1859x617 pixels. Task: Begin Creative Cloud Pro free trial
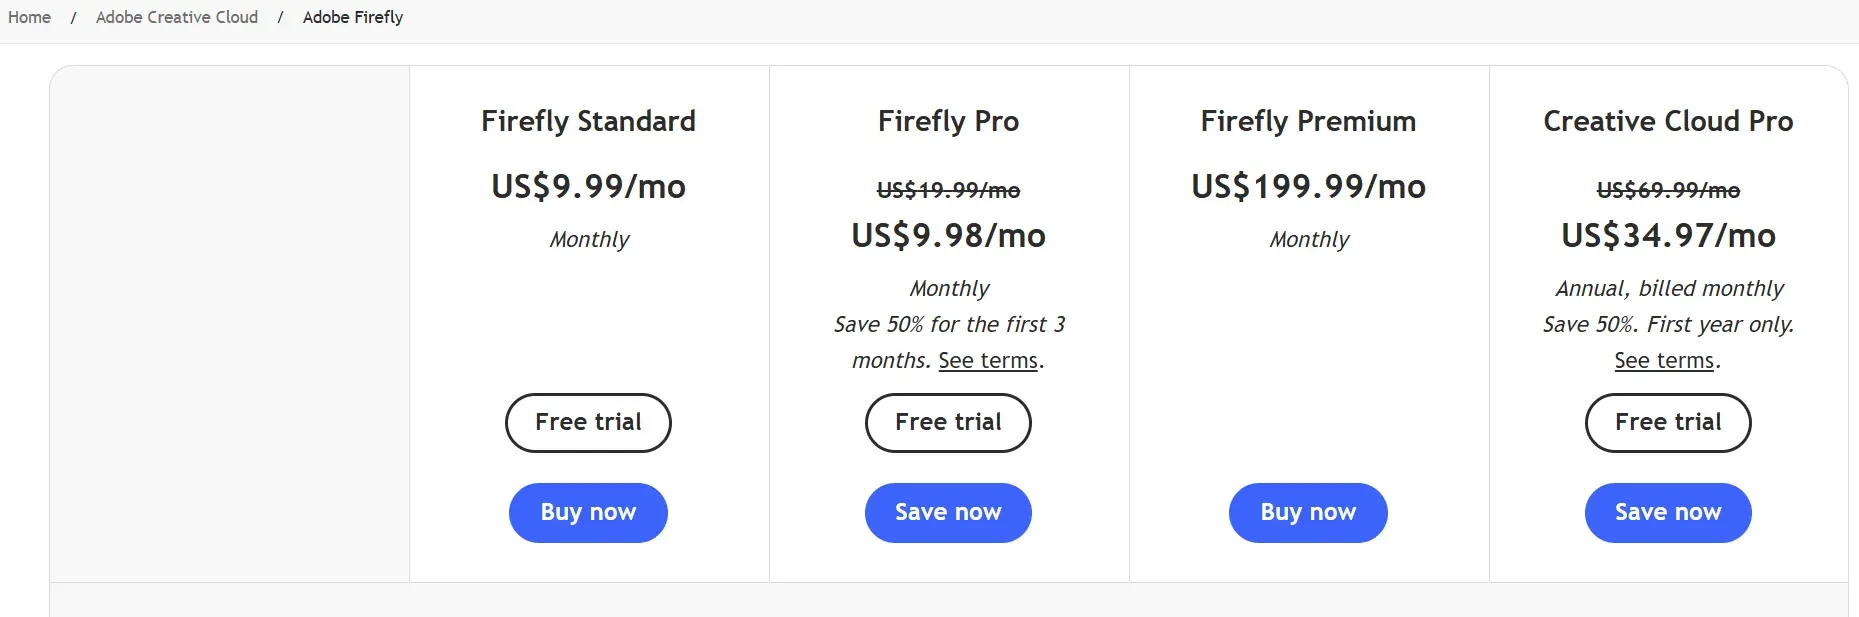pyautogui.click(x=1667, y=423)
